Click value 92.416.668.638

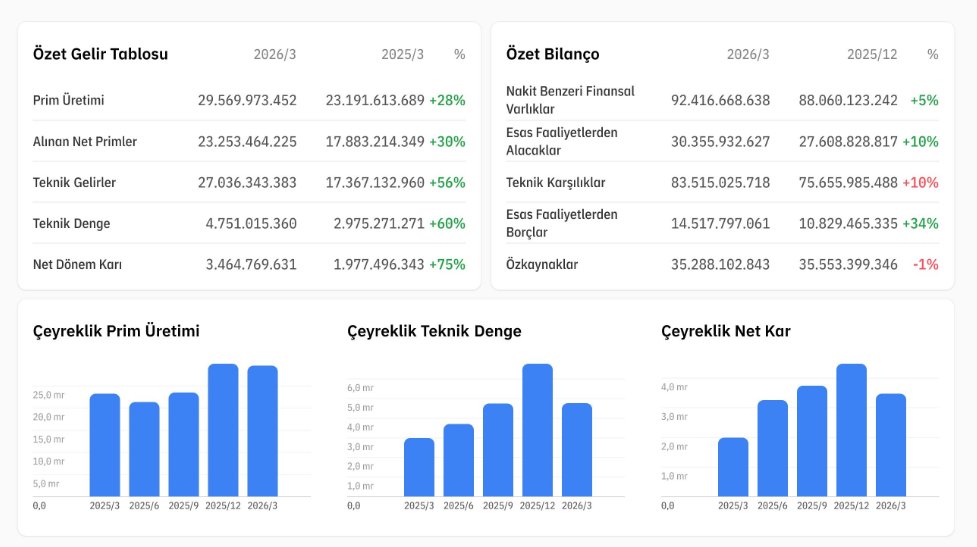(x=720, y=100)
